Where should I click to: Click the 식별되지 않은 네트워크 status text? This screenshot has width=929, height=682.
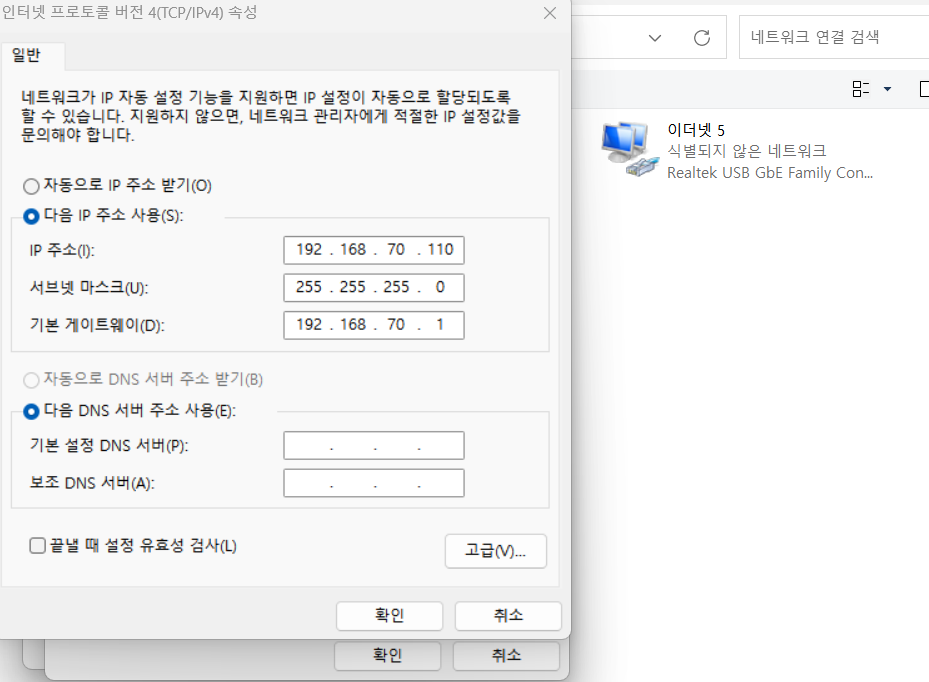pos(747,151)
